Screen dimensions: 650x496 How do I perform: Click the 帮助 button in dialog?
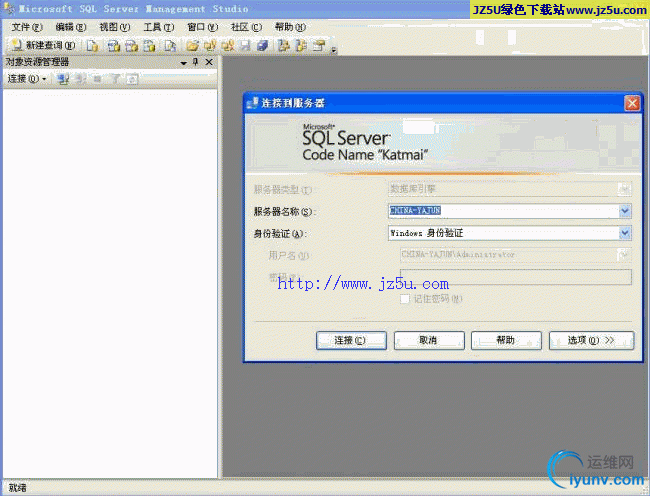click(506, 340)
